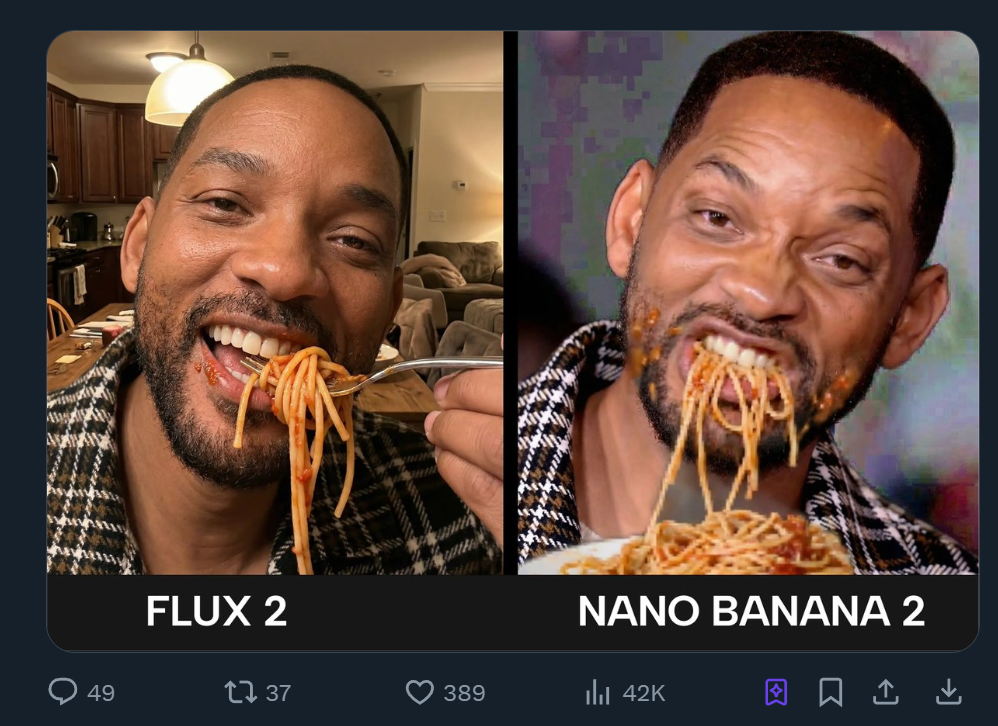Bookmark this post
998x726 pixels.
click(830, 692)
